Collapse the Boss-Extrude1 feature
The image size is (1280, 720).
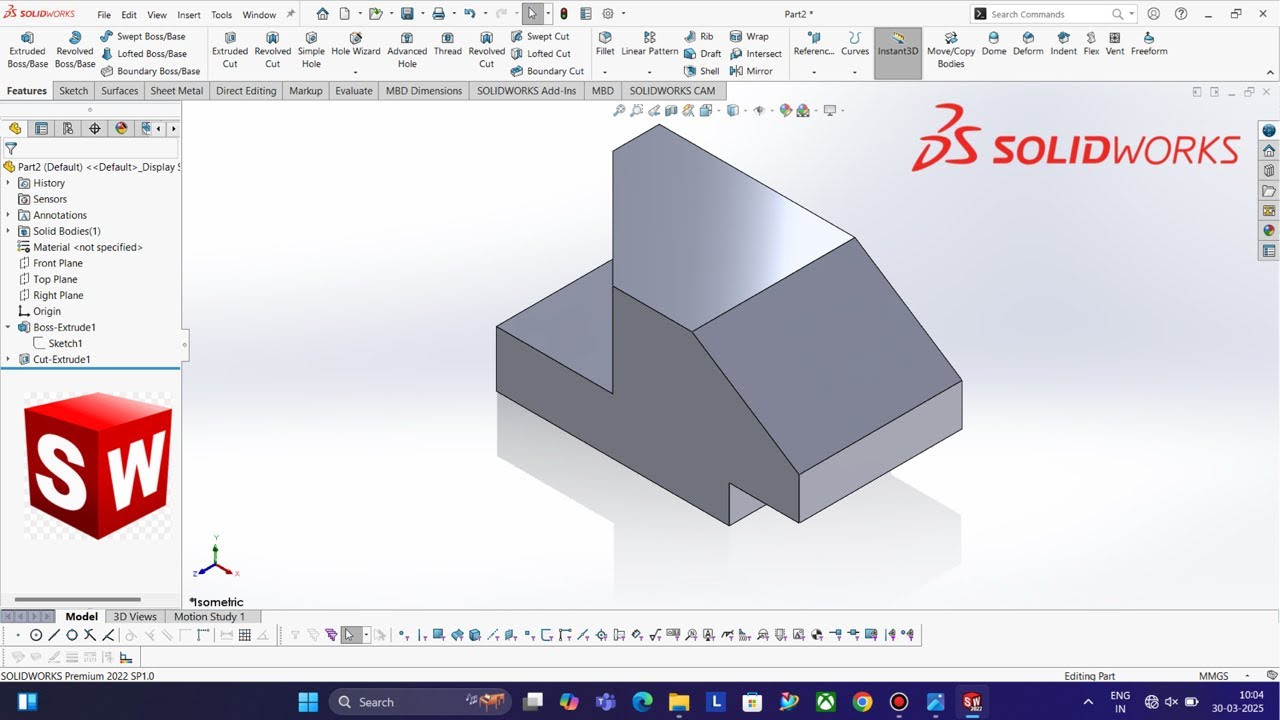pyautogui.click(x=8, y=327)
